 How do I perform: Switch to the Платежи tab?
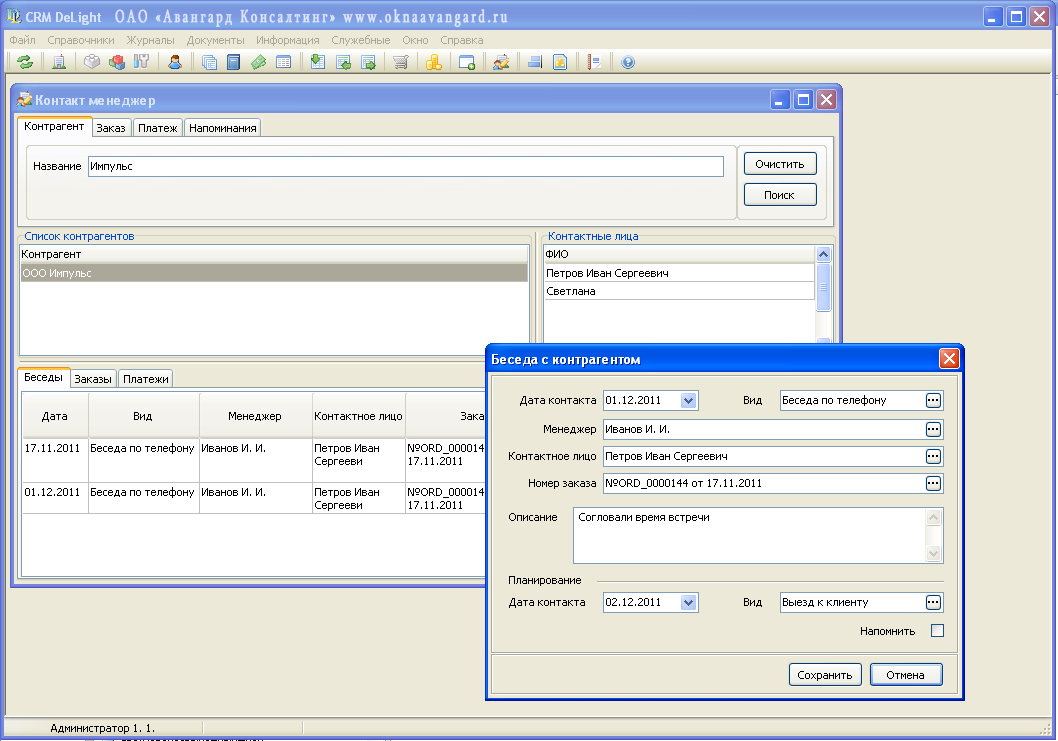click(146, 379)
